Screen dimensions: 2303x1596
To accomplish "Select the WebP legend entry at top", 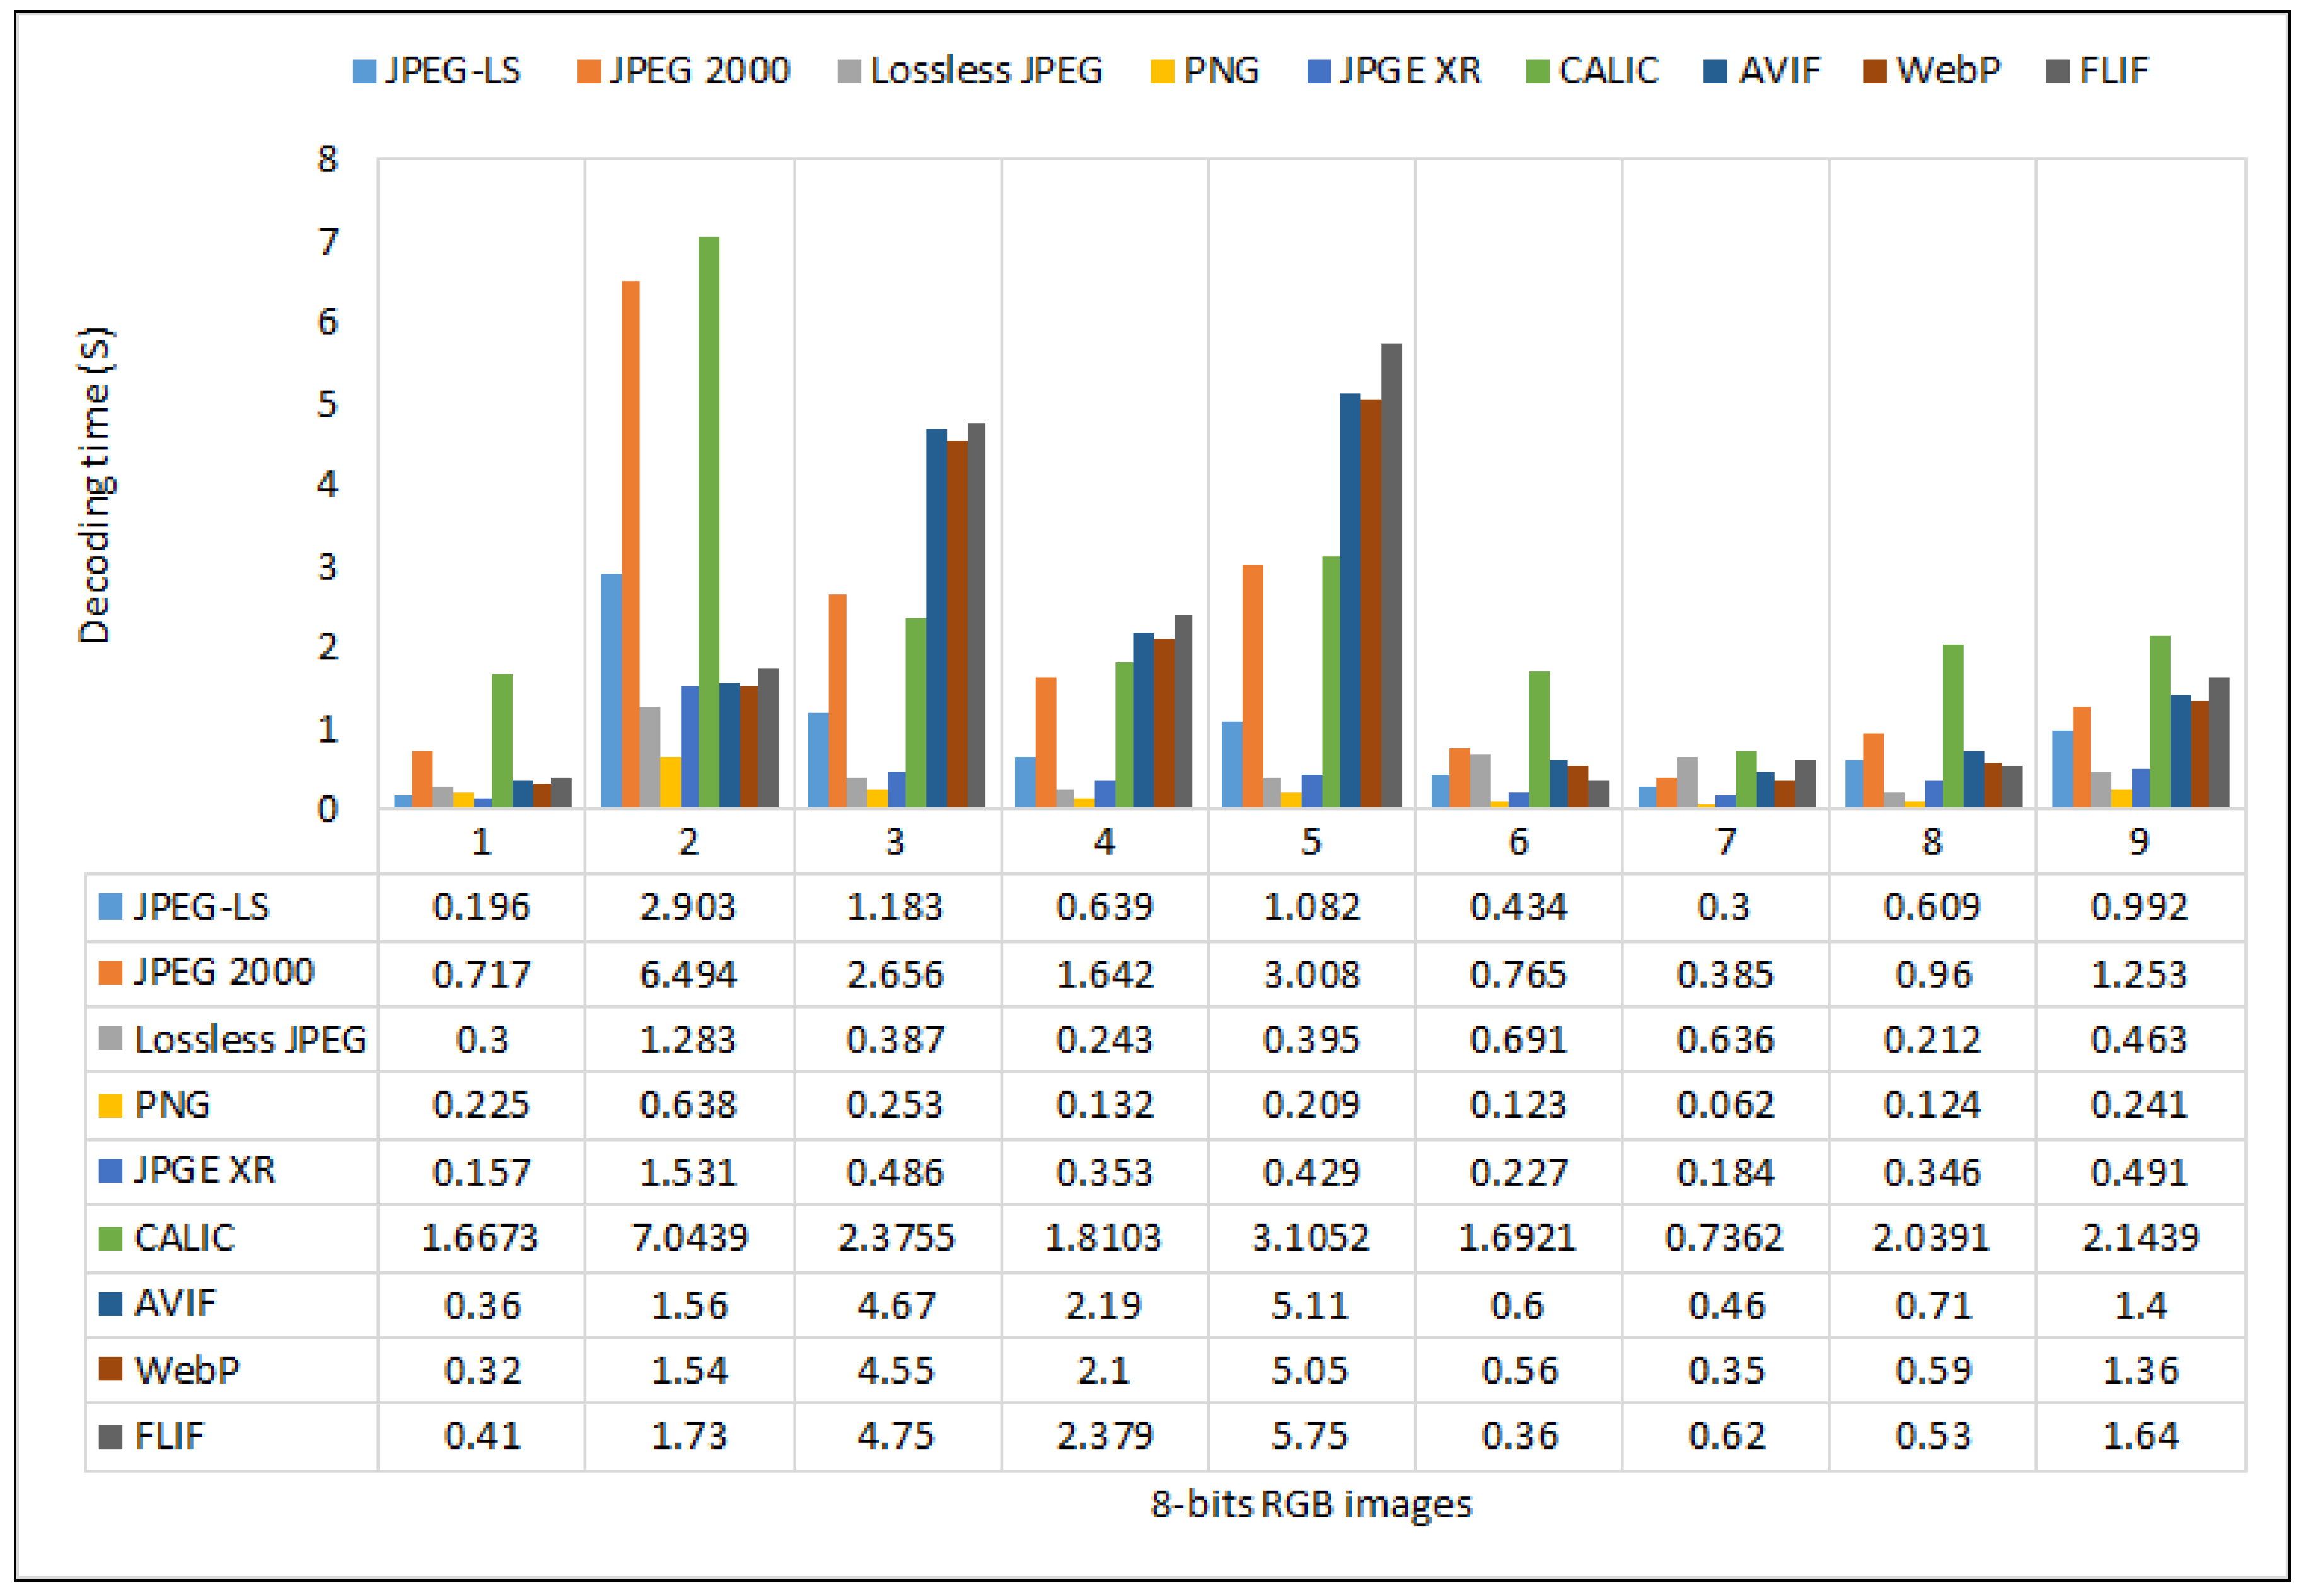I will [x=1947, y=71].
